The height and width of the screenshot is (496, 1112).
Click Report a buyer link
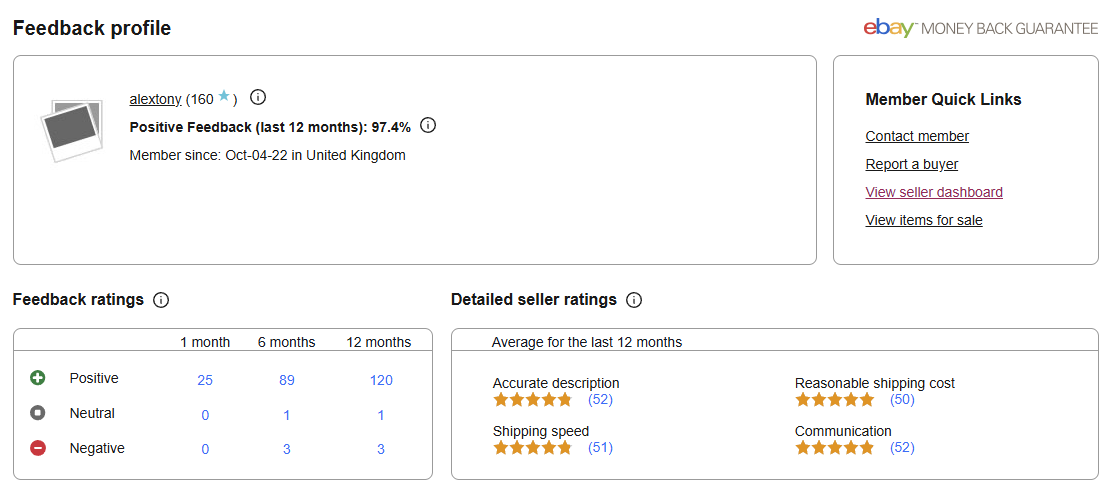[912, 164]
